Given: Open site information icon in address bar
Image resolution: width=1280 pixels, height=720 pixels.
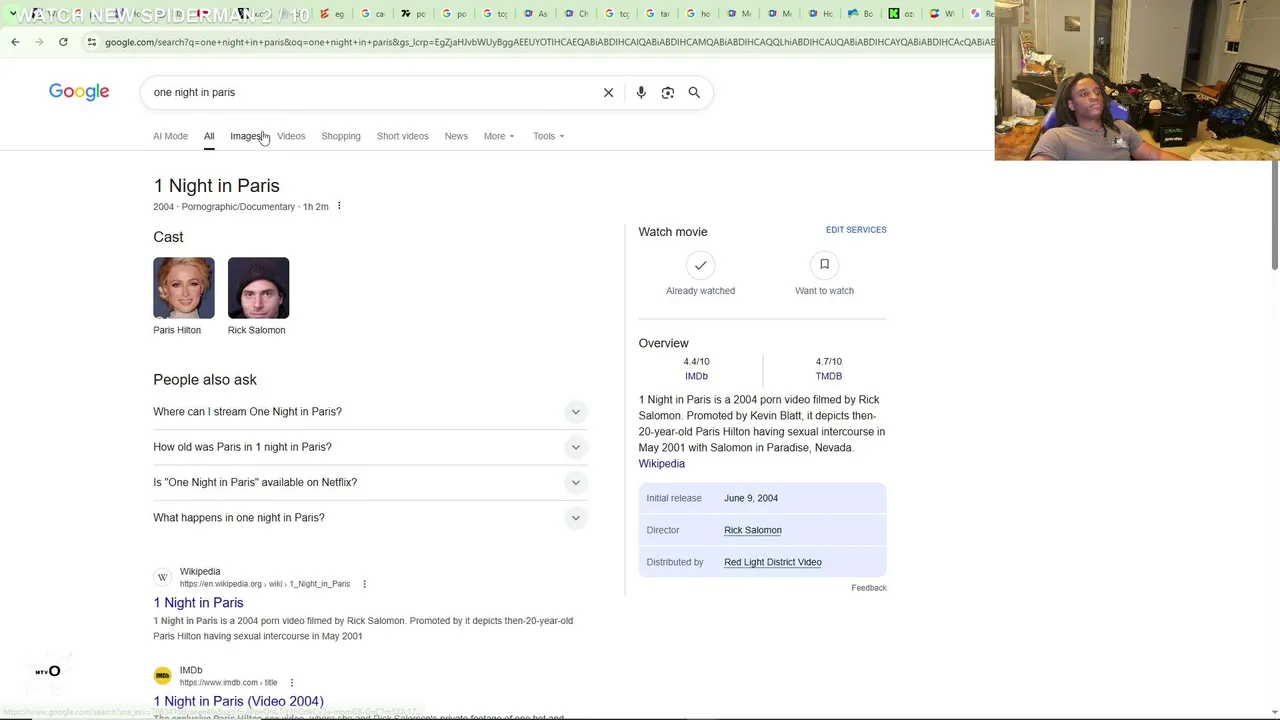Looking at the screenshot, I should [x=91, y=42].
